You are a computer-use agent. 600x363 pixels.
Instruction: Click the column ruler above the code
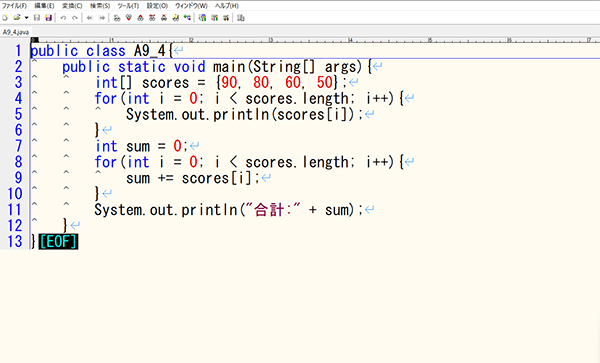pyautogui.click(x=315, y=40)
